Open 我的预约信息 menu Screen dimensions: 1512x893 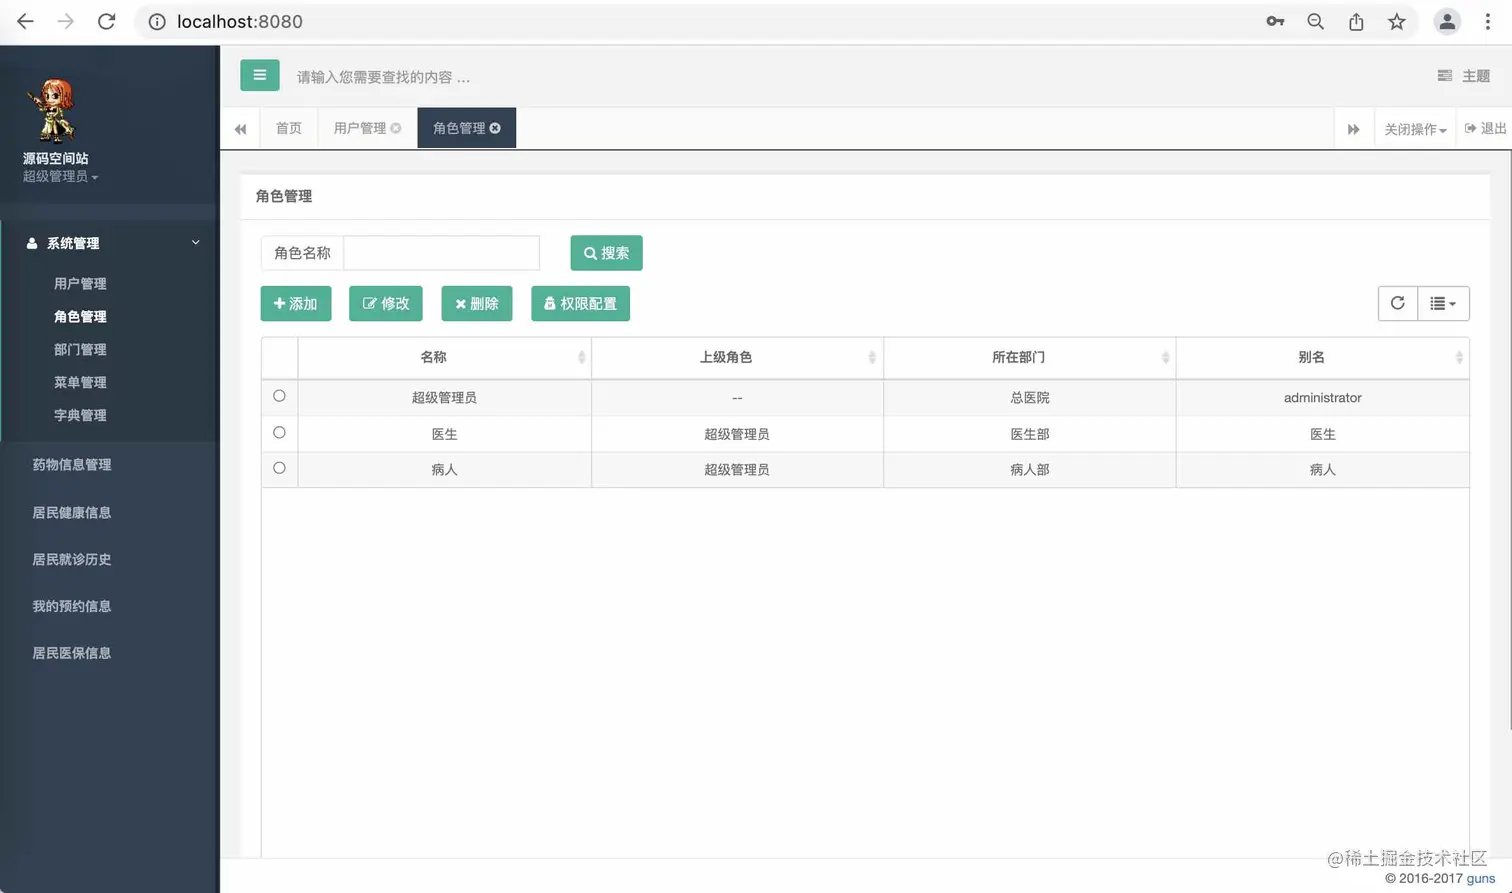point(72,606)
